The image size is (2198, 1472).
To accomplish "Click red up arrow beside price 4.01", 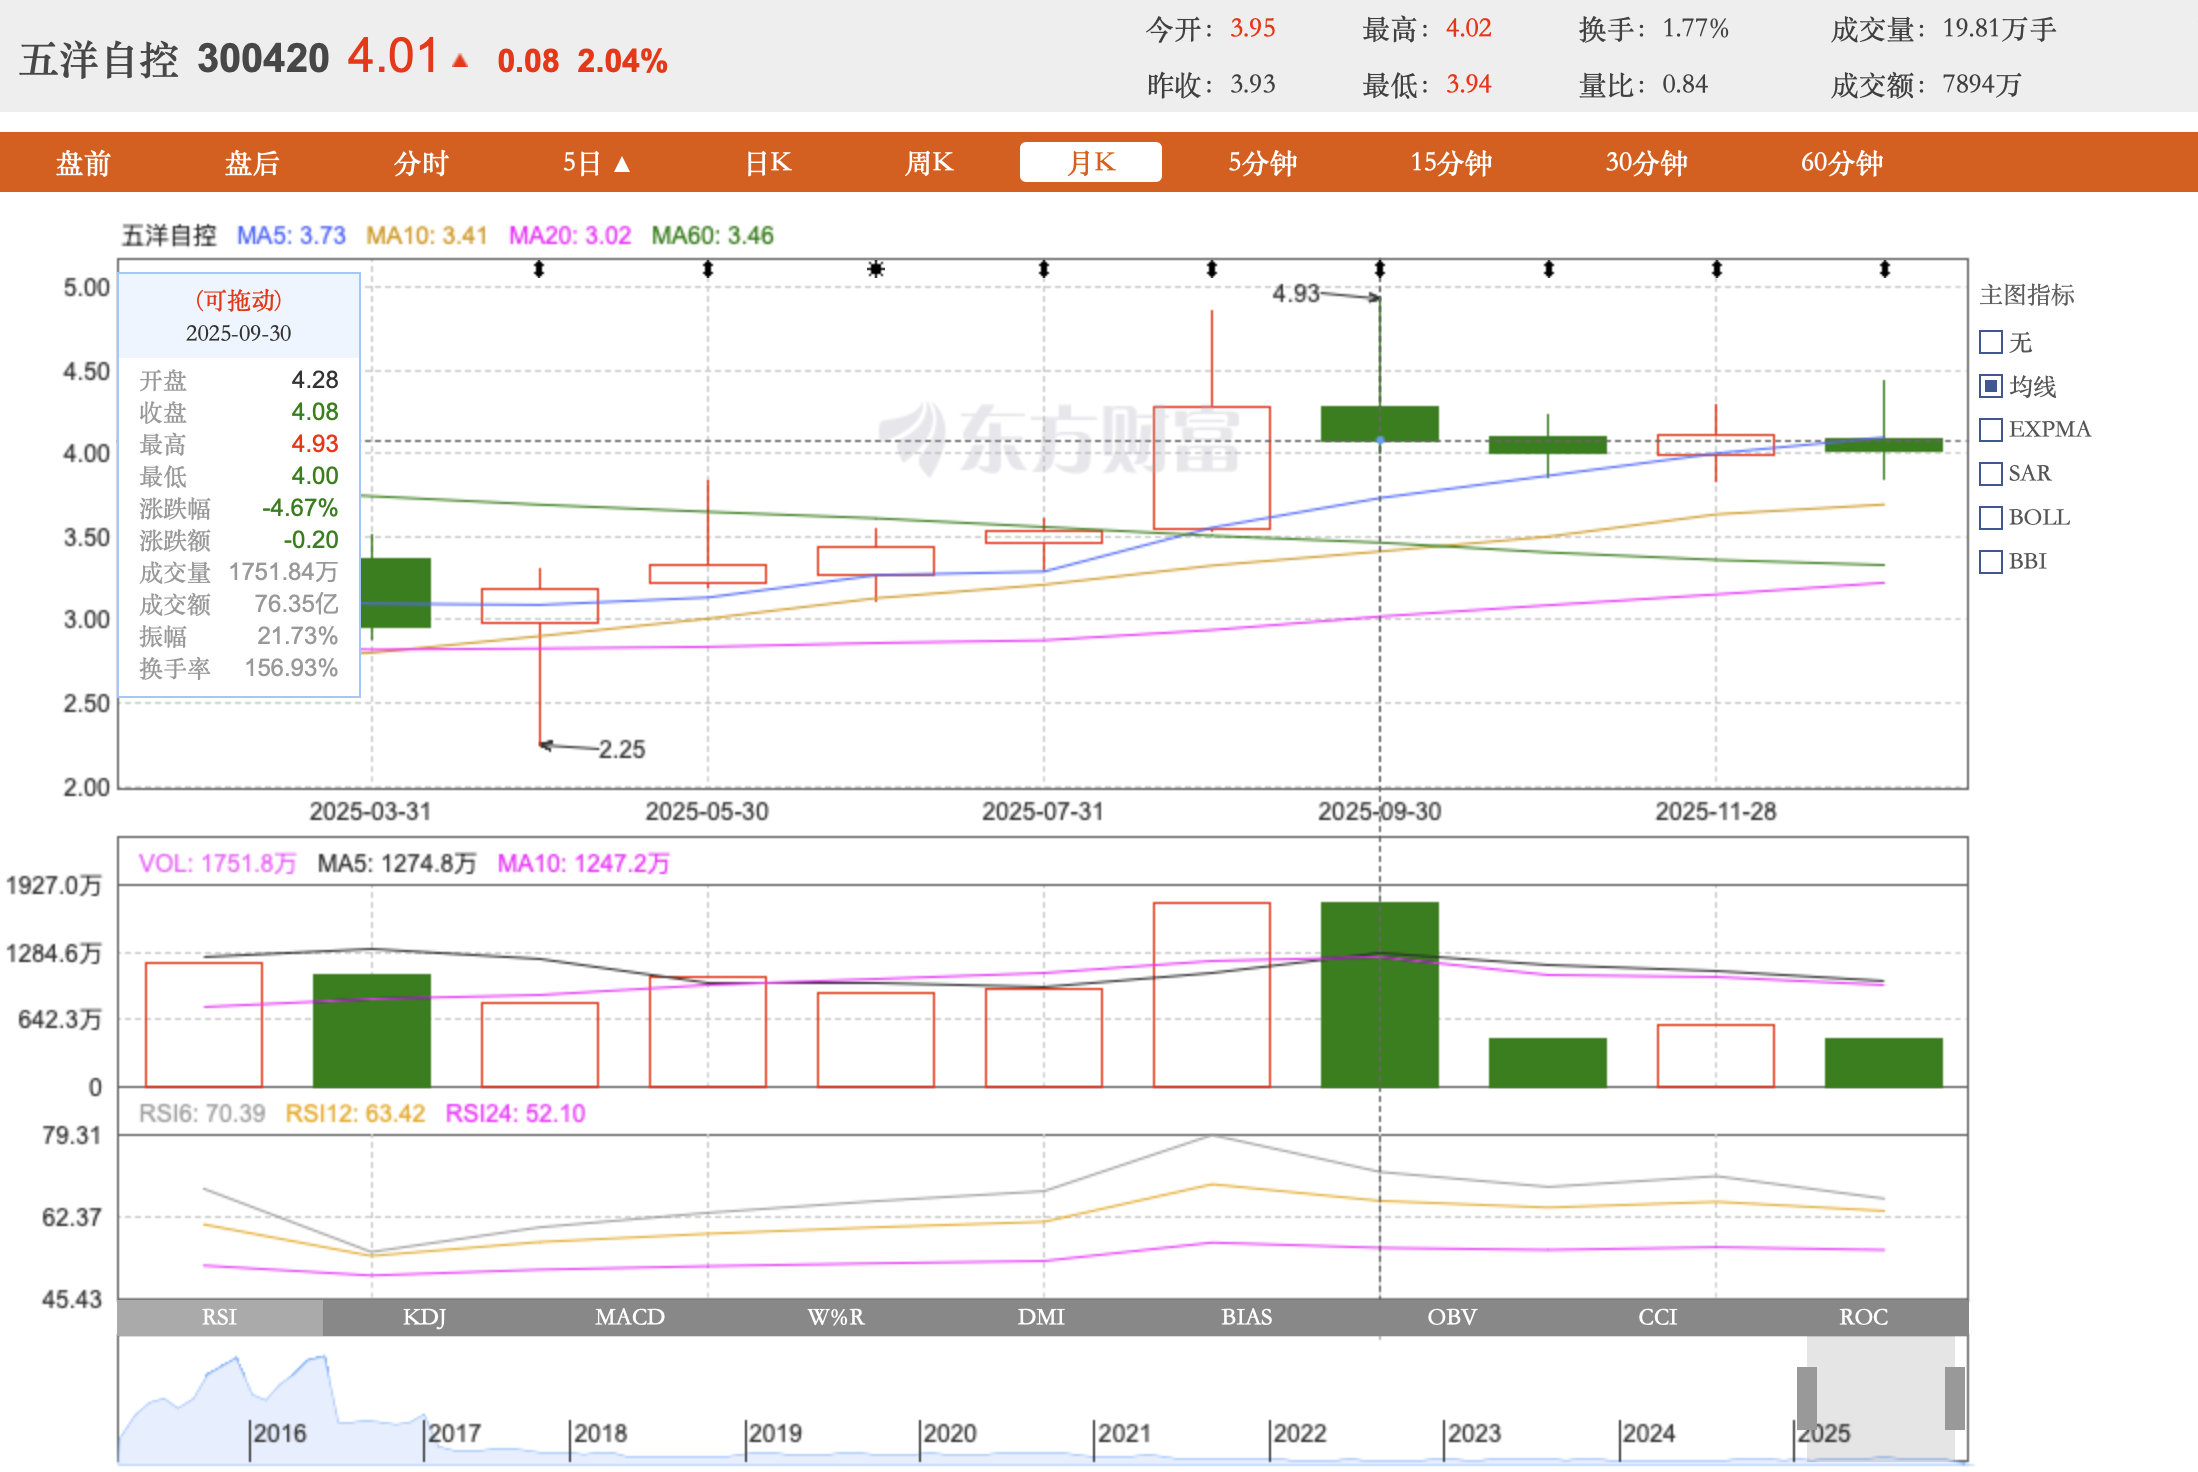I will (460, 61).
